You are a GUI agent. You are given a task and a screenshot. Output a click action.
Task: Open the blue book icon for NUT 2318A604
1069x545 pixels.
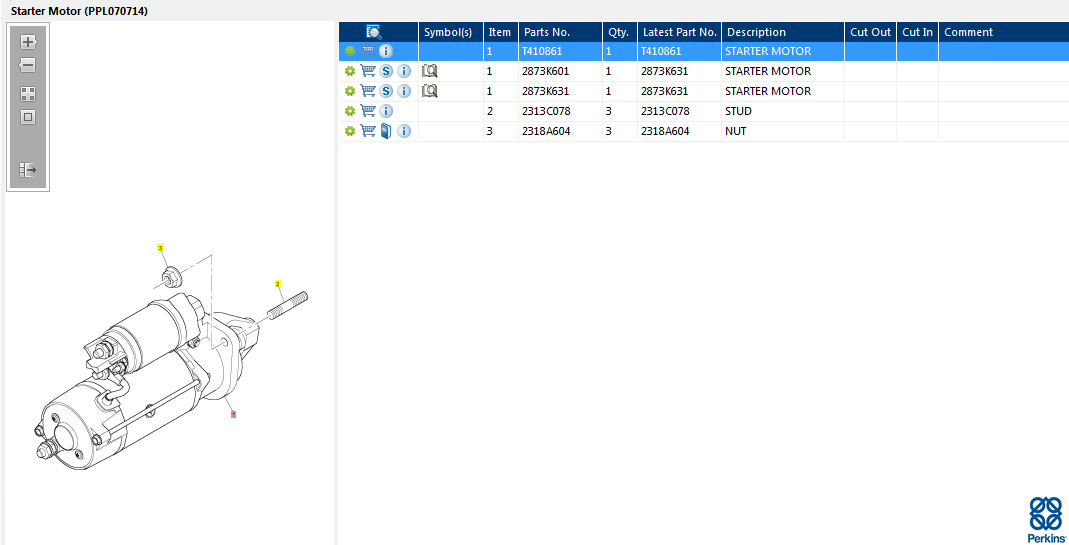pyautogui.click(x=386, y=131)
